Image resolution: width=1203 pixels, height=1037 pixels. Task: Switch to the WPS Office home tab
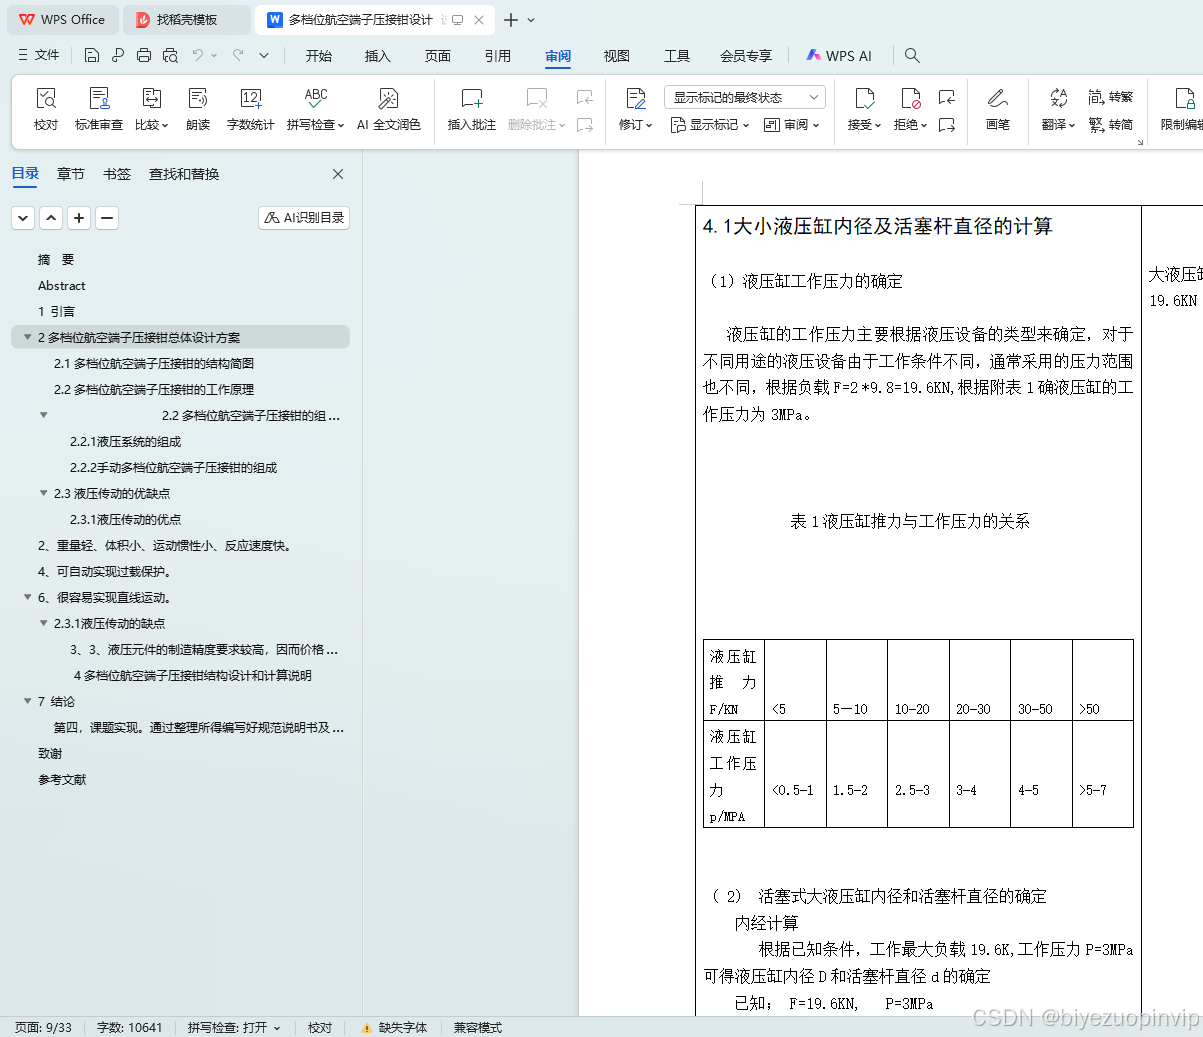[63, 20]
